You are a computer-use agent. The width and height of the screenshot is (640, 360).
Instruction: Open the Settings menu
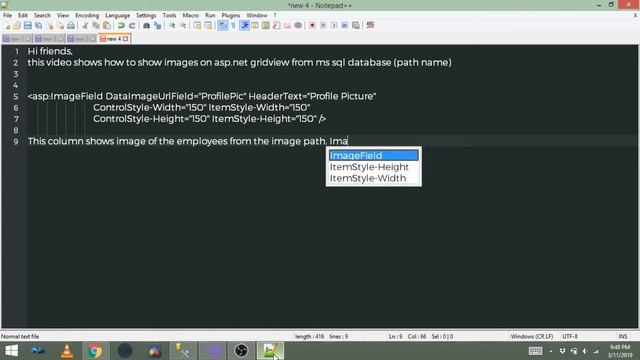146,16
